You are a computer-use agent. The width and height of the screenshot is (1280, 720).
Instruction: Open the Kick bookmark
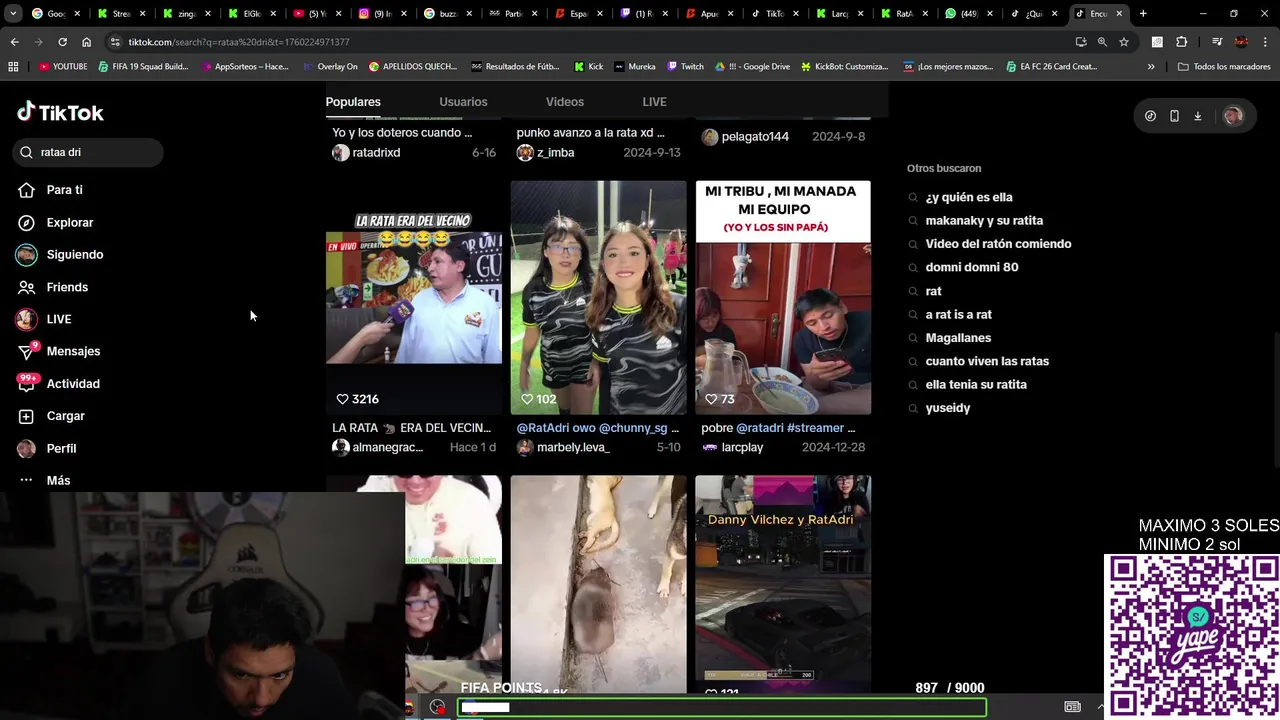click(x=589, y=66)
